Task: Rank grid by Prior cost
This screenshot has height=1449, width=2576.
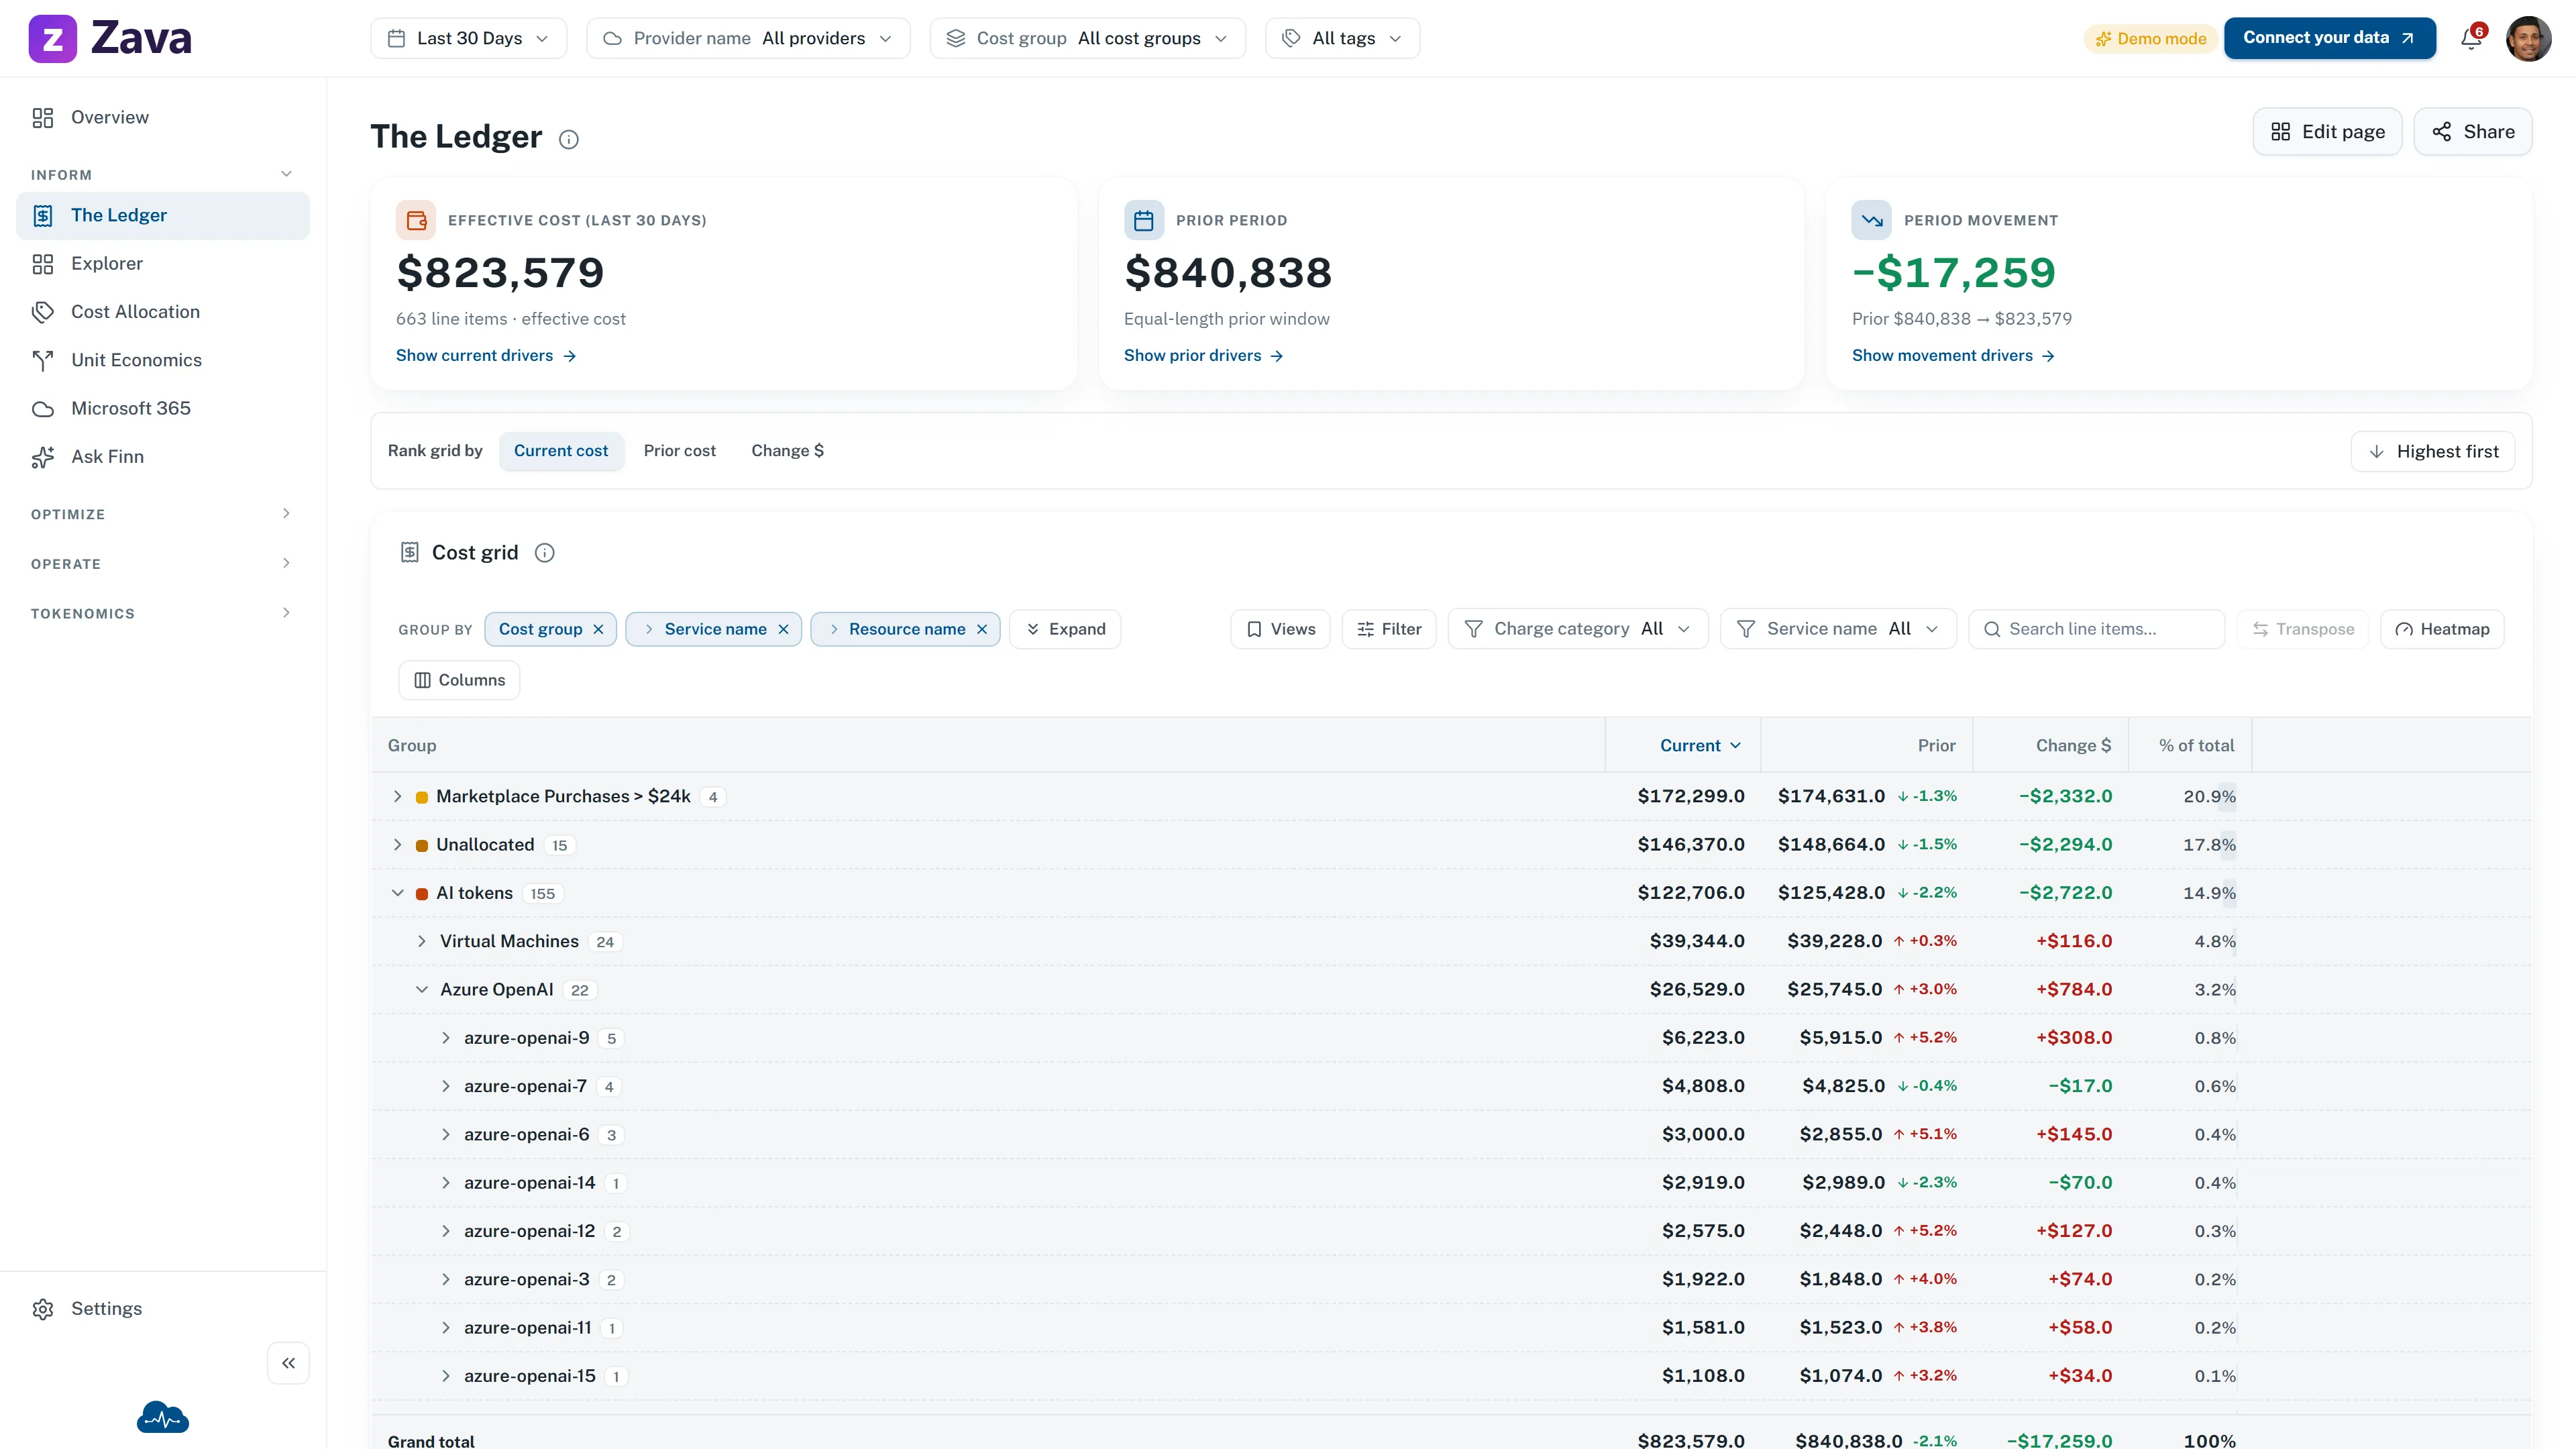Action: tap(680, 451)
